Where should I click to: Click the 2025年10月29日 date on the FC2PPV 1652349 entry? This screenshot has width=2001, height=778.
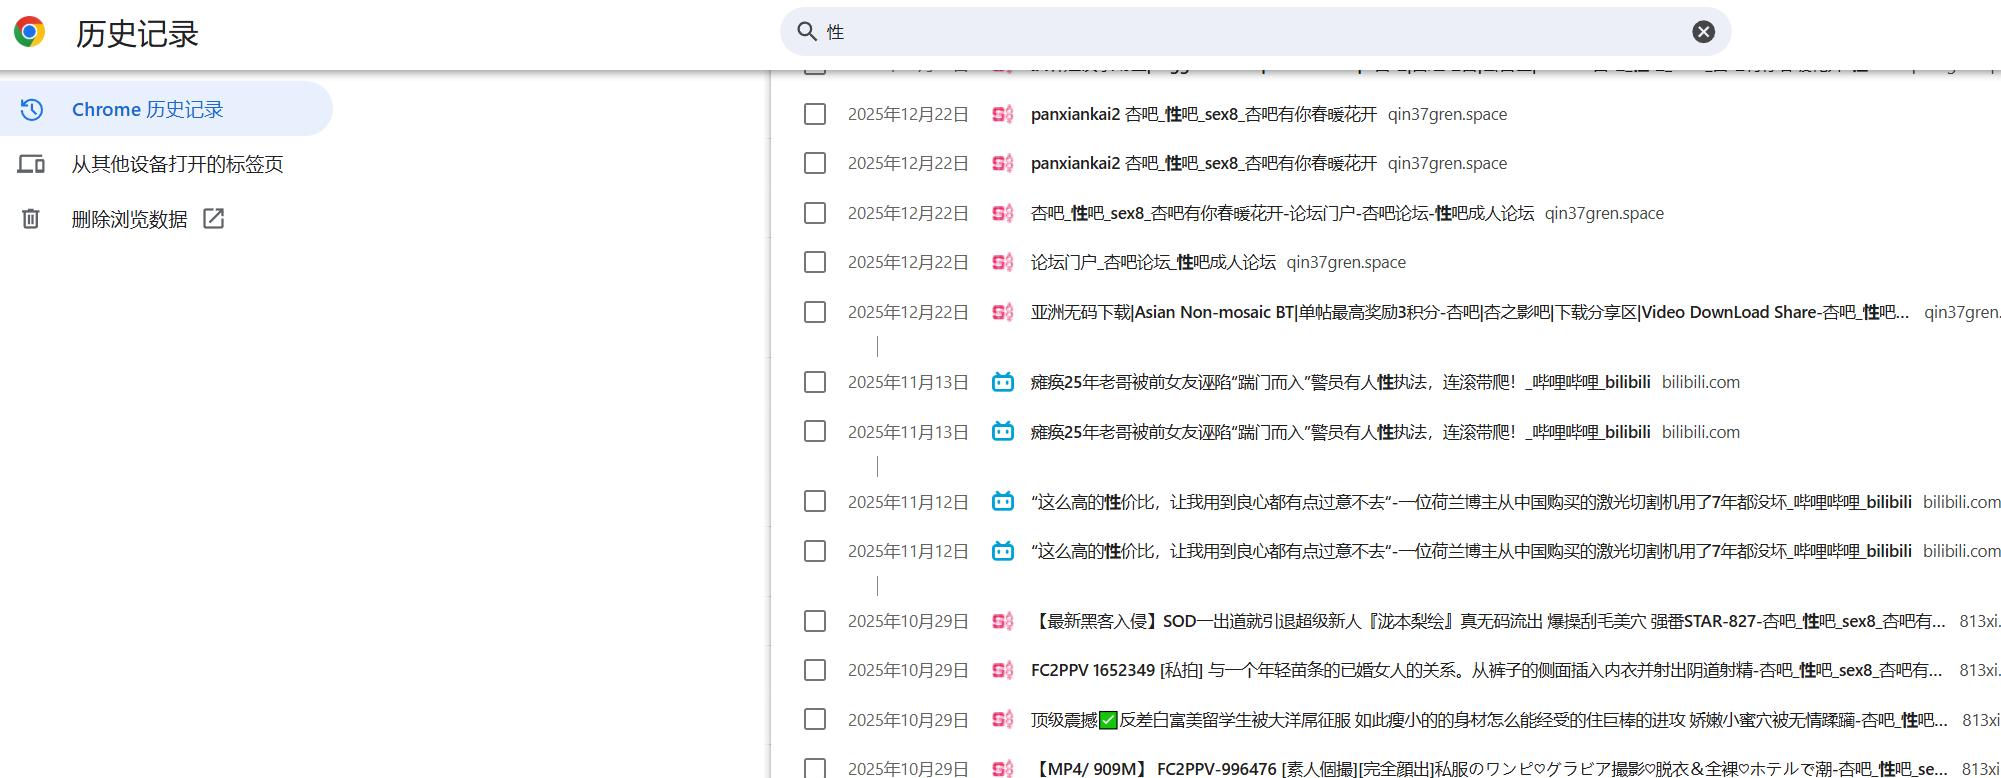(908, 670)
